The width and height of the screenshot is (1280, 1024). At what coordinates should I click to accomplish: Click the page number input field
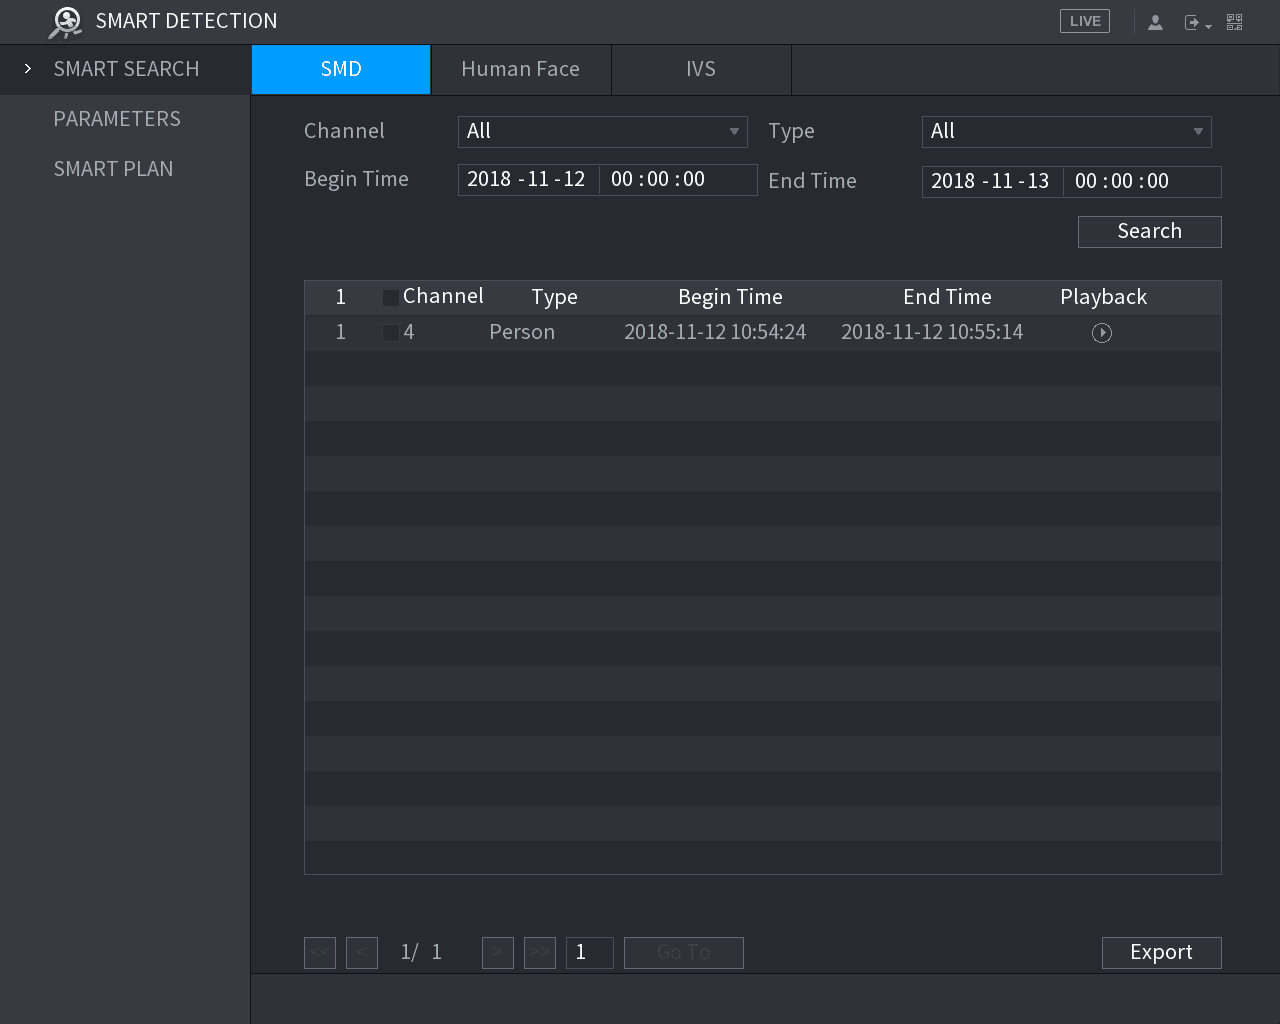tap(590, 952)
